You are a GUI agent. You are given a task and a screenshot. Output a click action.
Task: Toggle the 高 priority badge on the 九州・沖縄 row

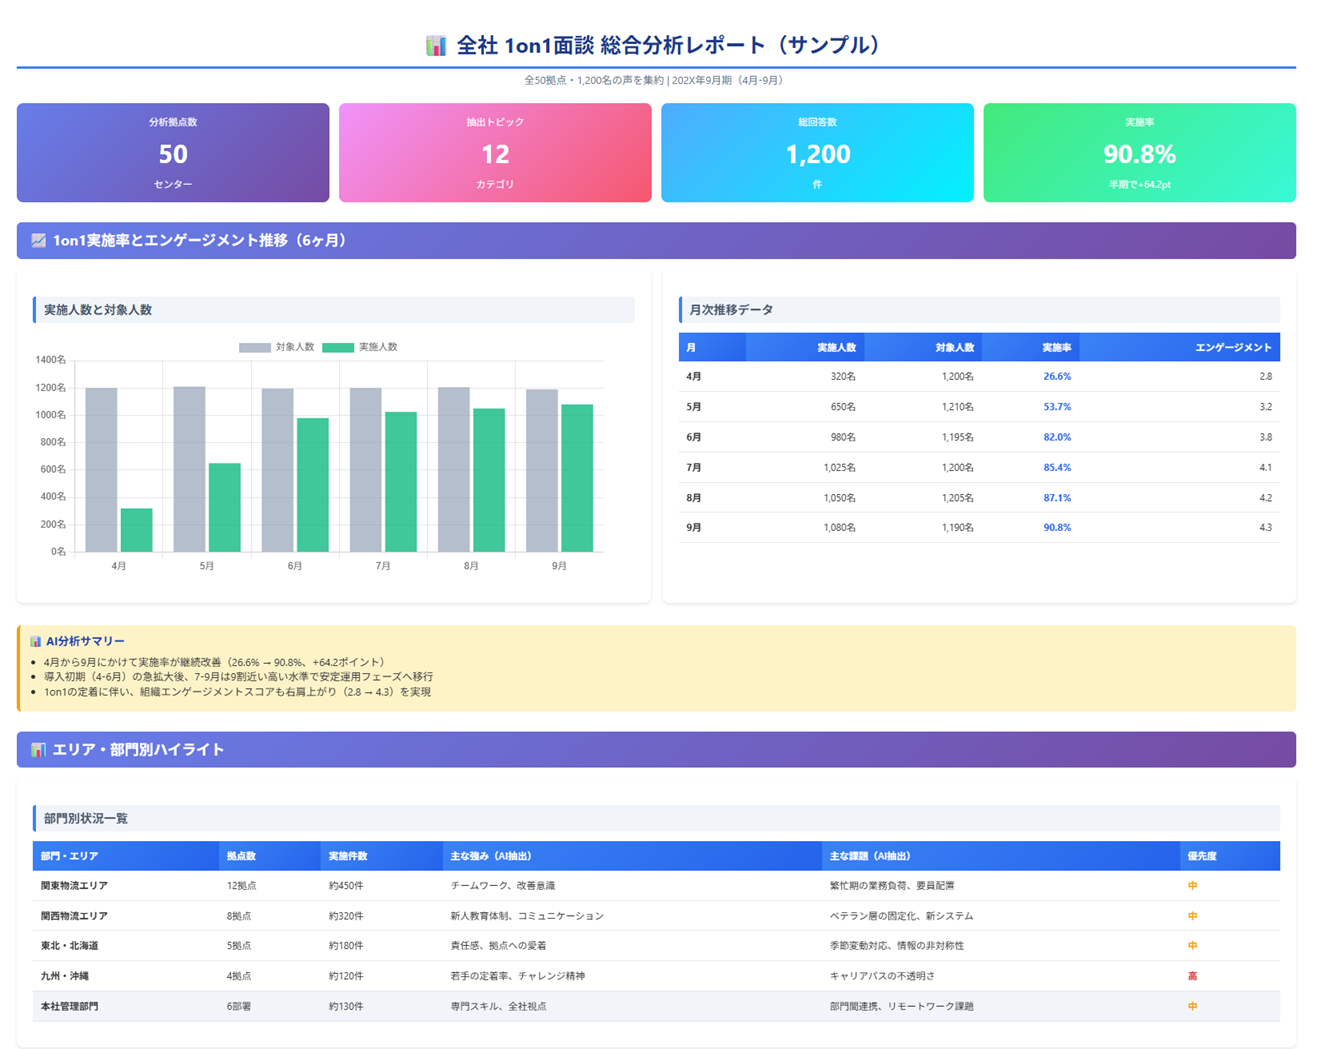pyautogui.click(x=1192, y=976)
